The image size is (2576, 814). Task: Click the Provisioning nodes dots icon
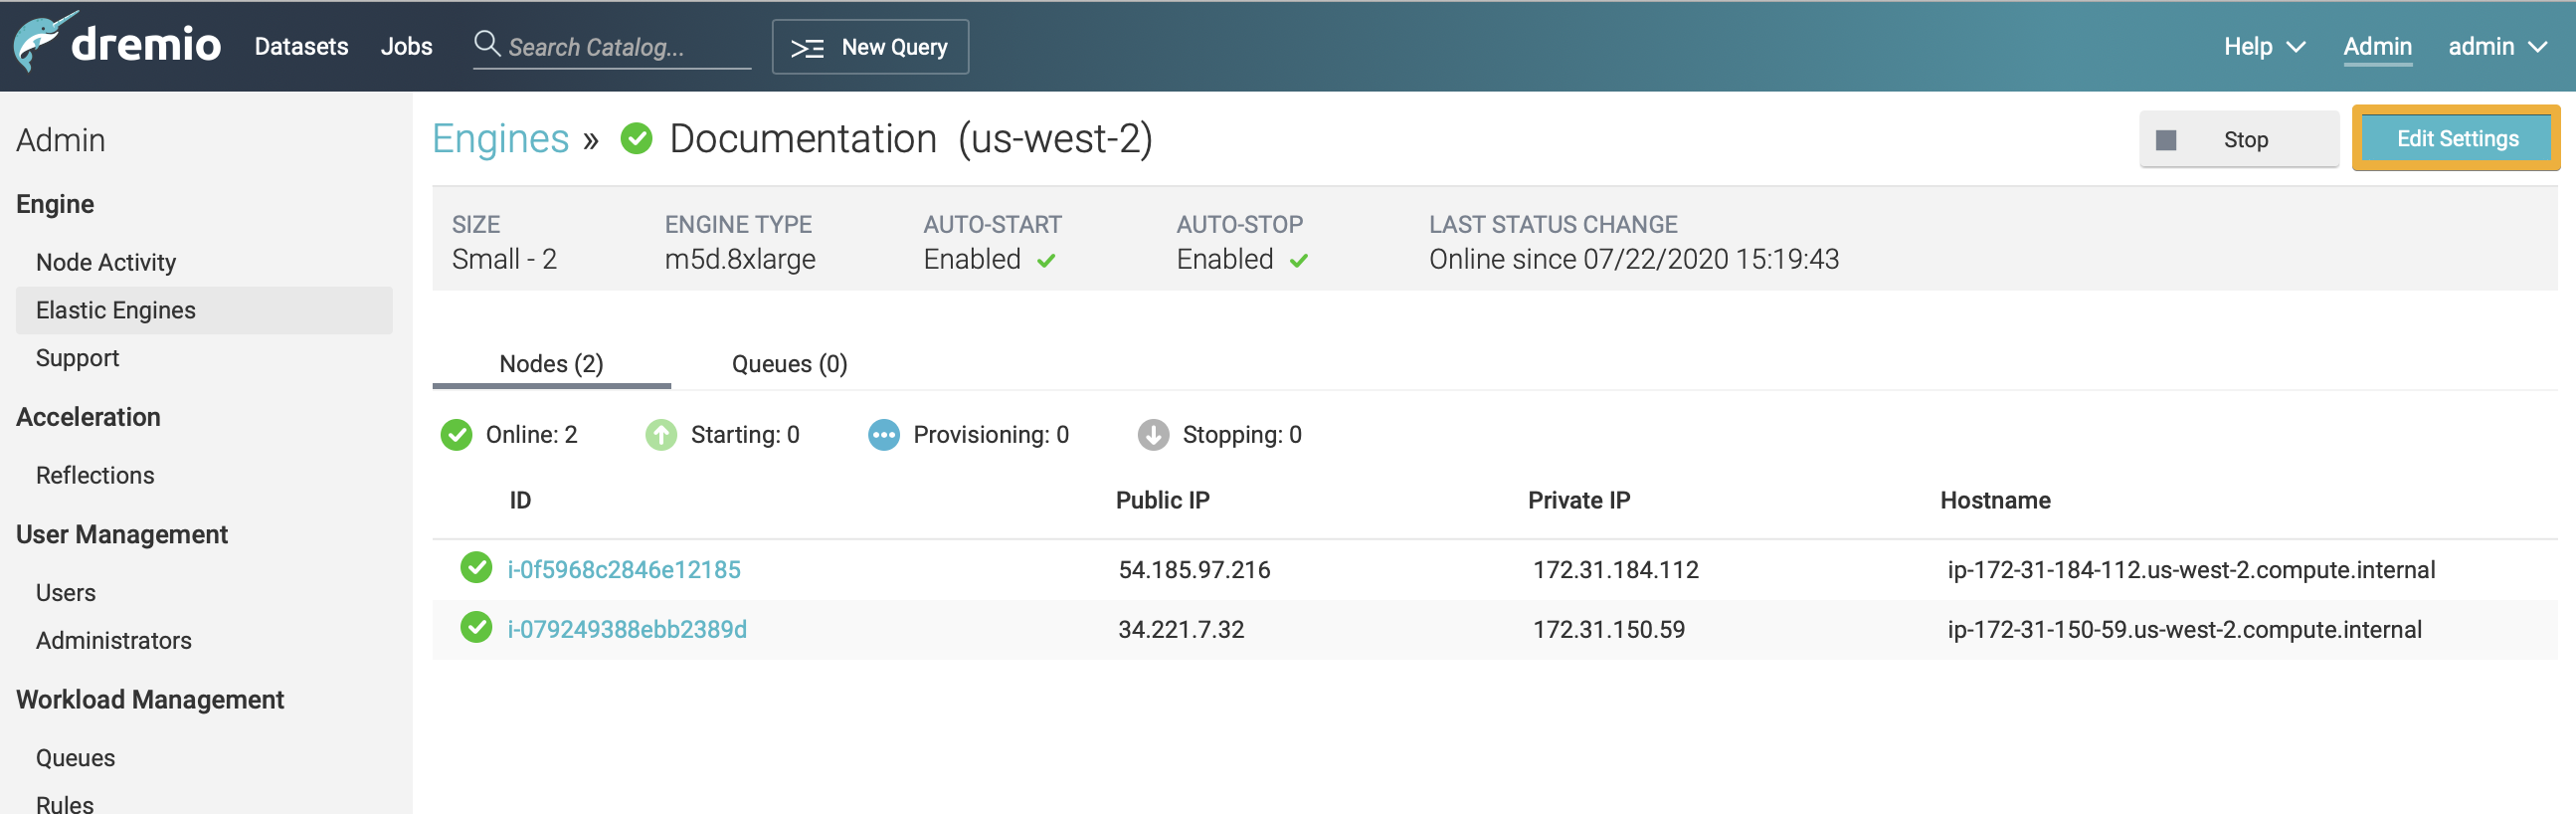[883, 435]
